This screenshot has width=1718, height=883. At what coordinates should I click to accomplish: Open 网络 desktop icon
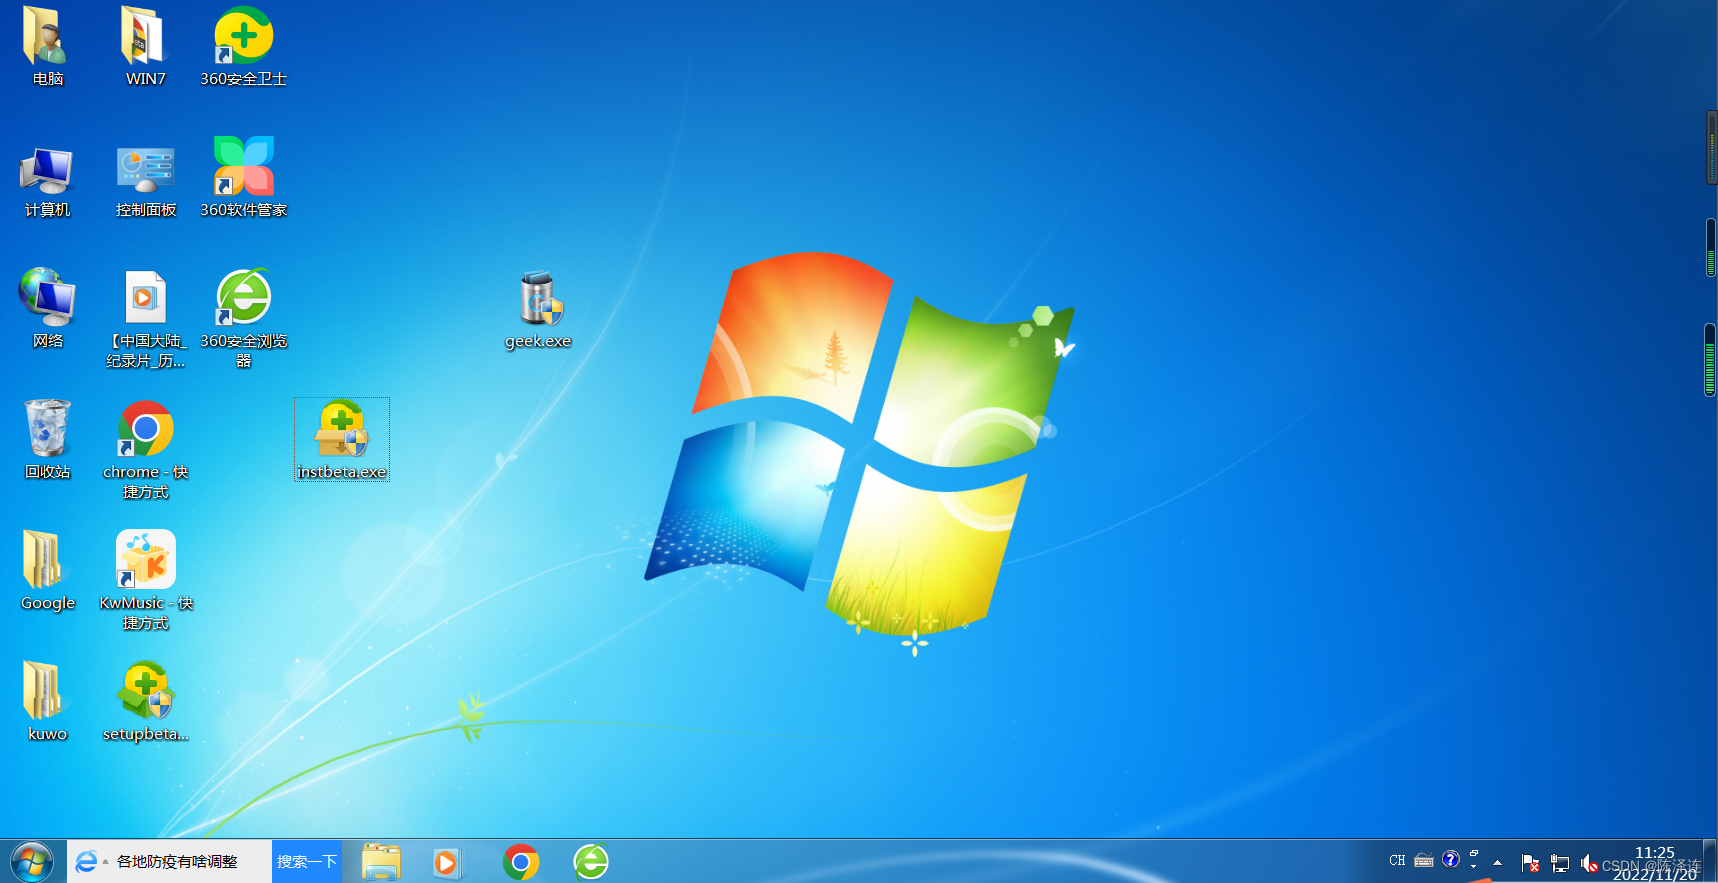coord(47,308)
